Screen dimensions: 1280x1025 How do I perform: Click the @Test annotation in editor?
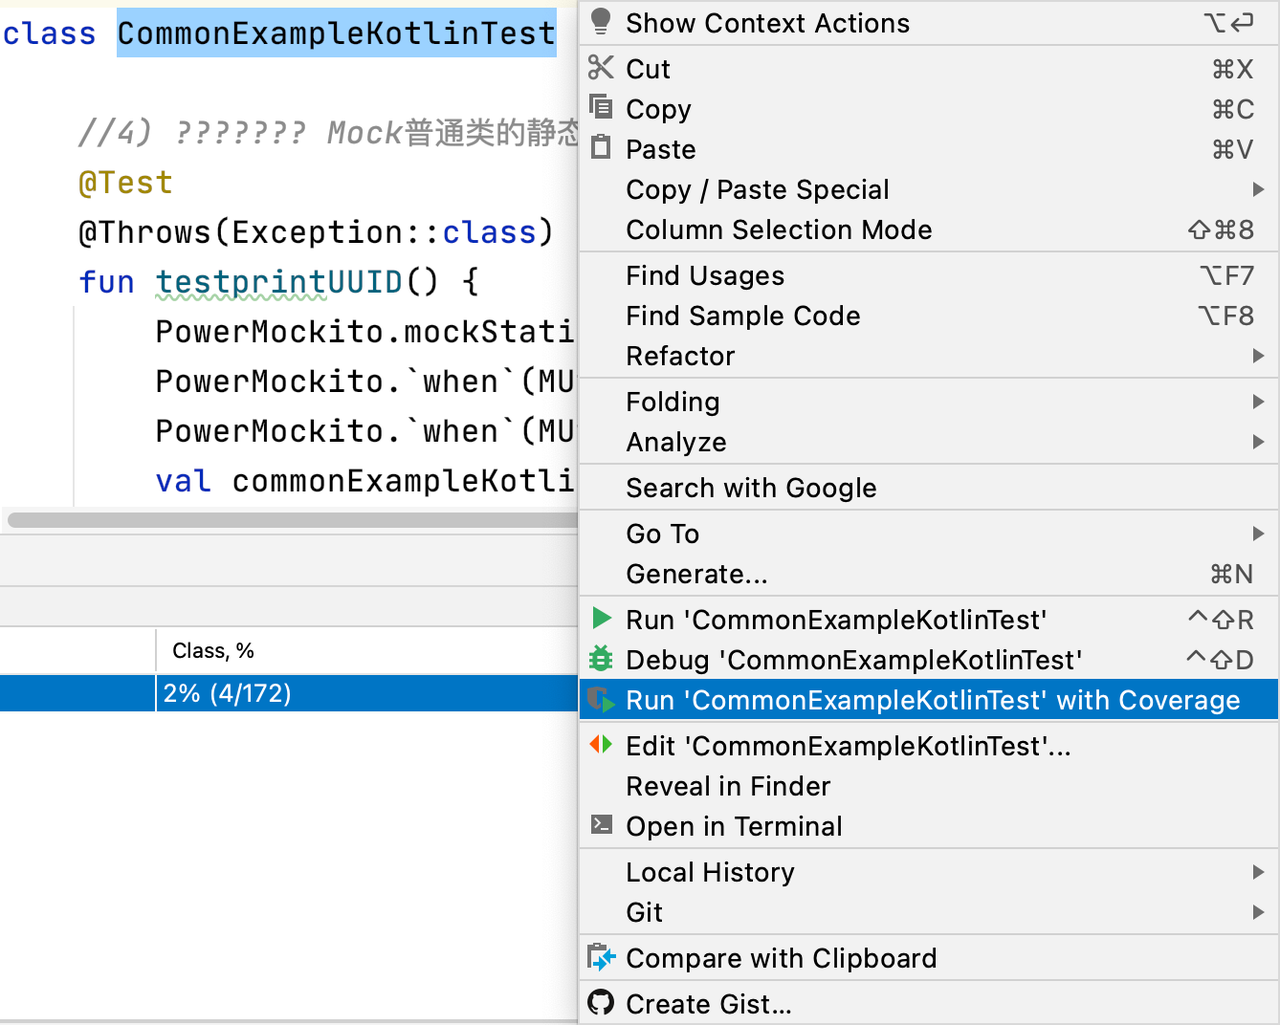(125, 182)
